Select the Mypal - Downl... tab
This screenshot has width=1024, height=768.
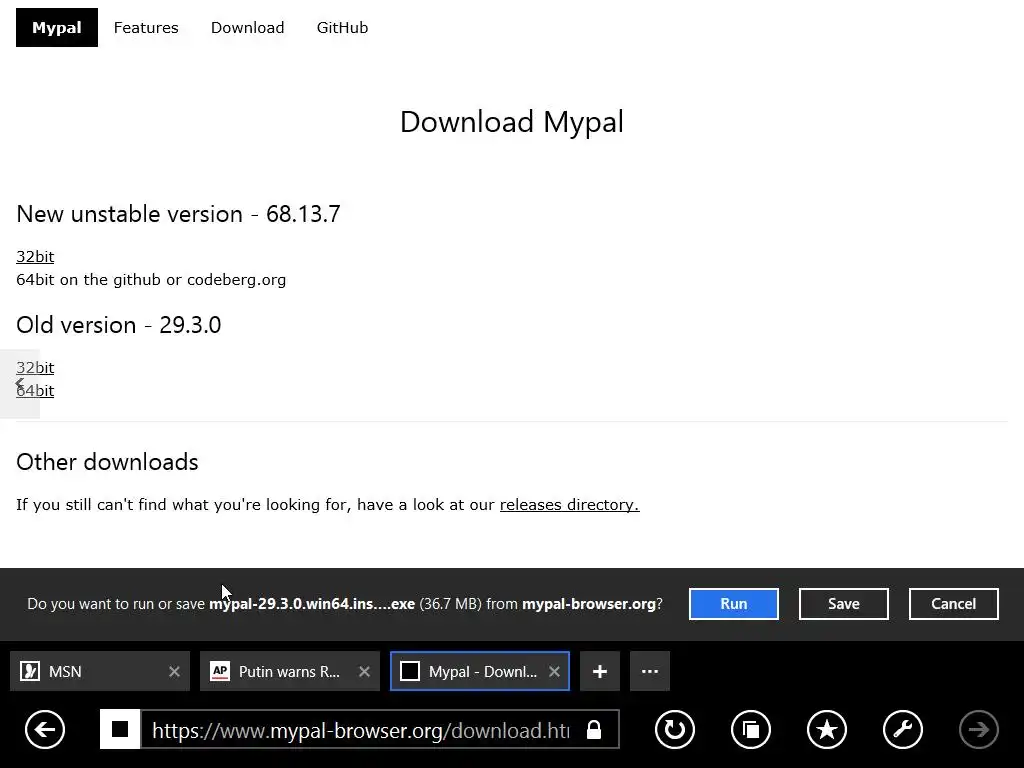480,671
